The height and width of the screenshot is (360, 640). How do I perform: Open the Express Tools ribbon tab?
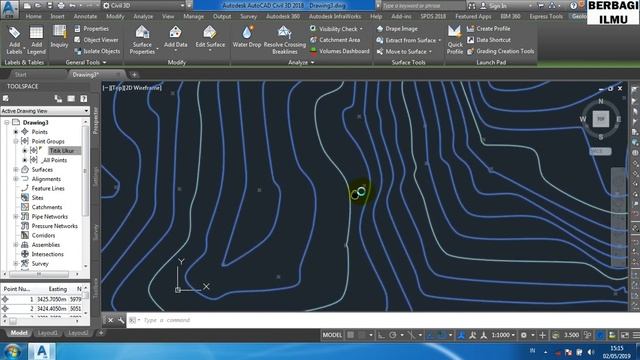coord(546,16)
